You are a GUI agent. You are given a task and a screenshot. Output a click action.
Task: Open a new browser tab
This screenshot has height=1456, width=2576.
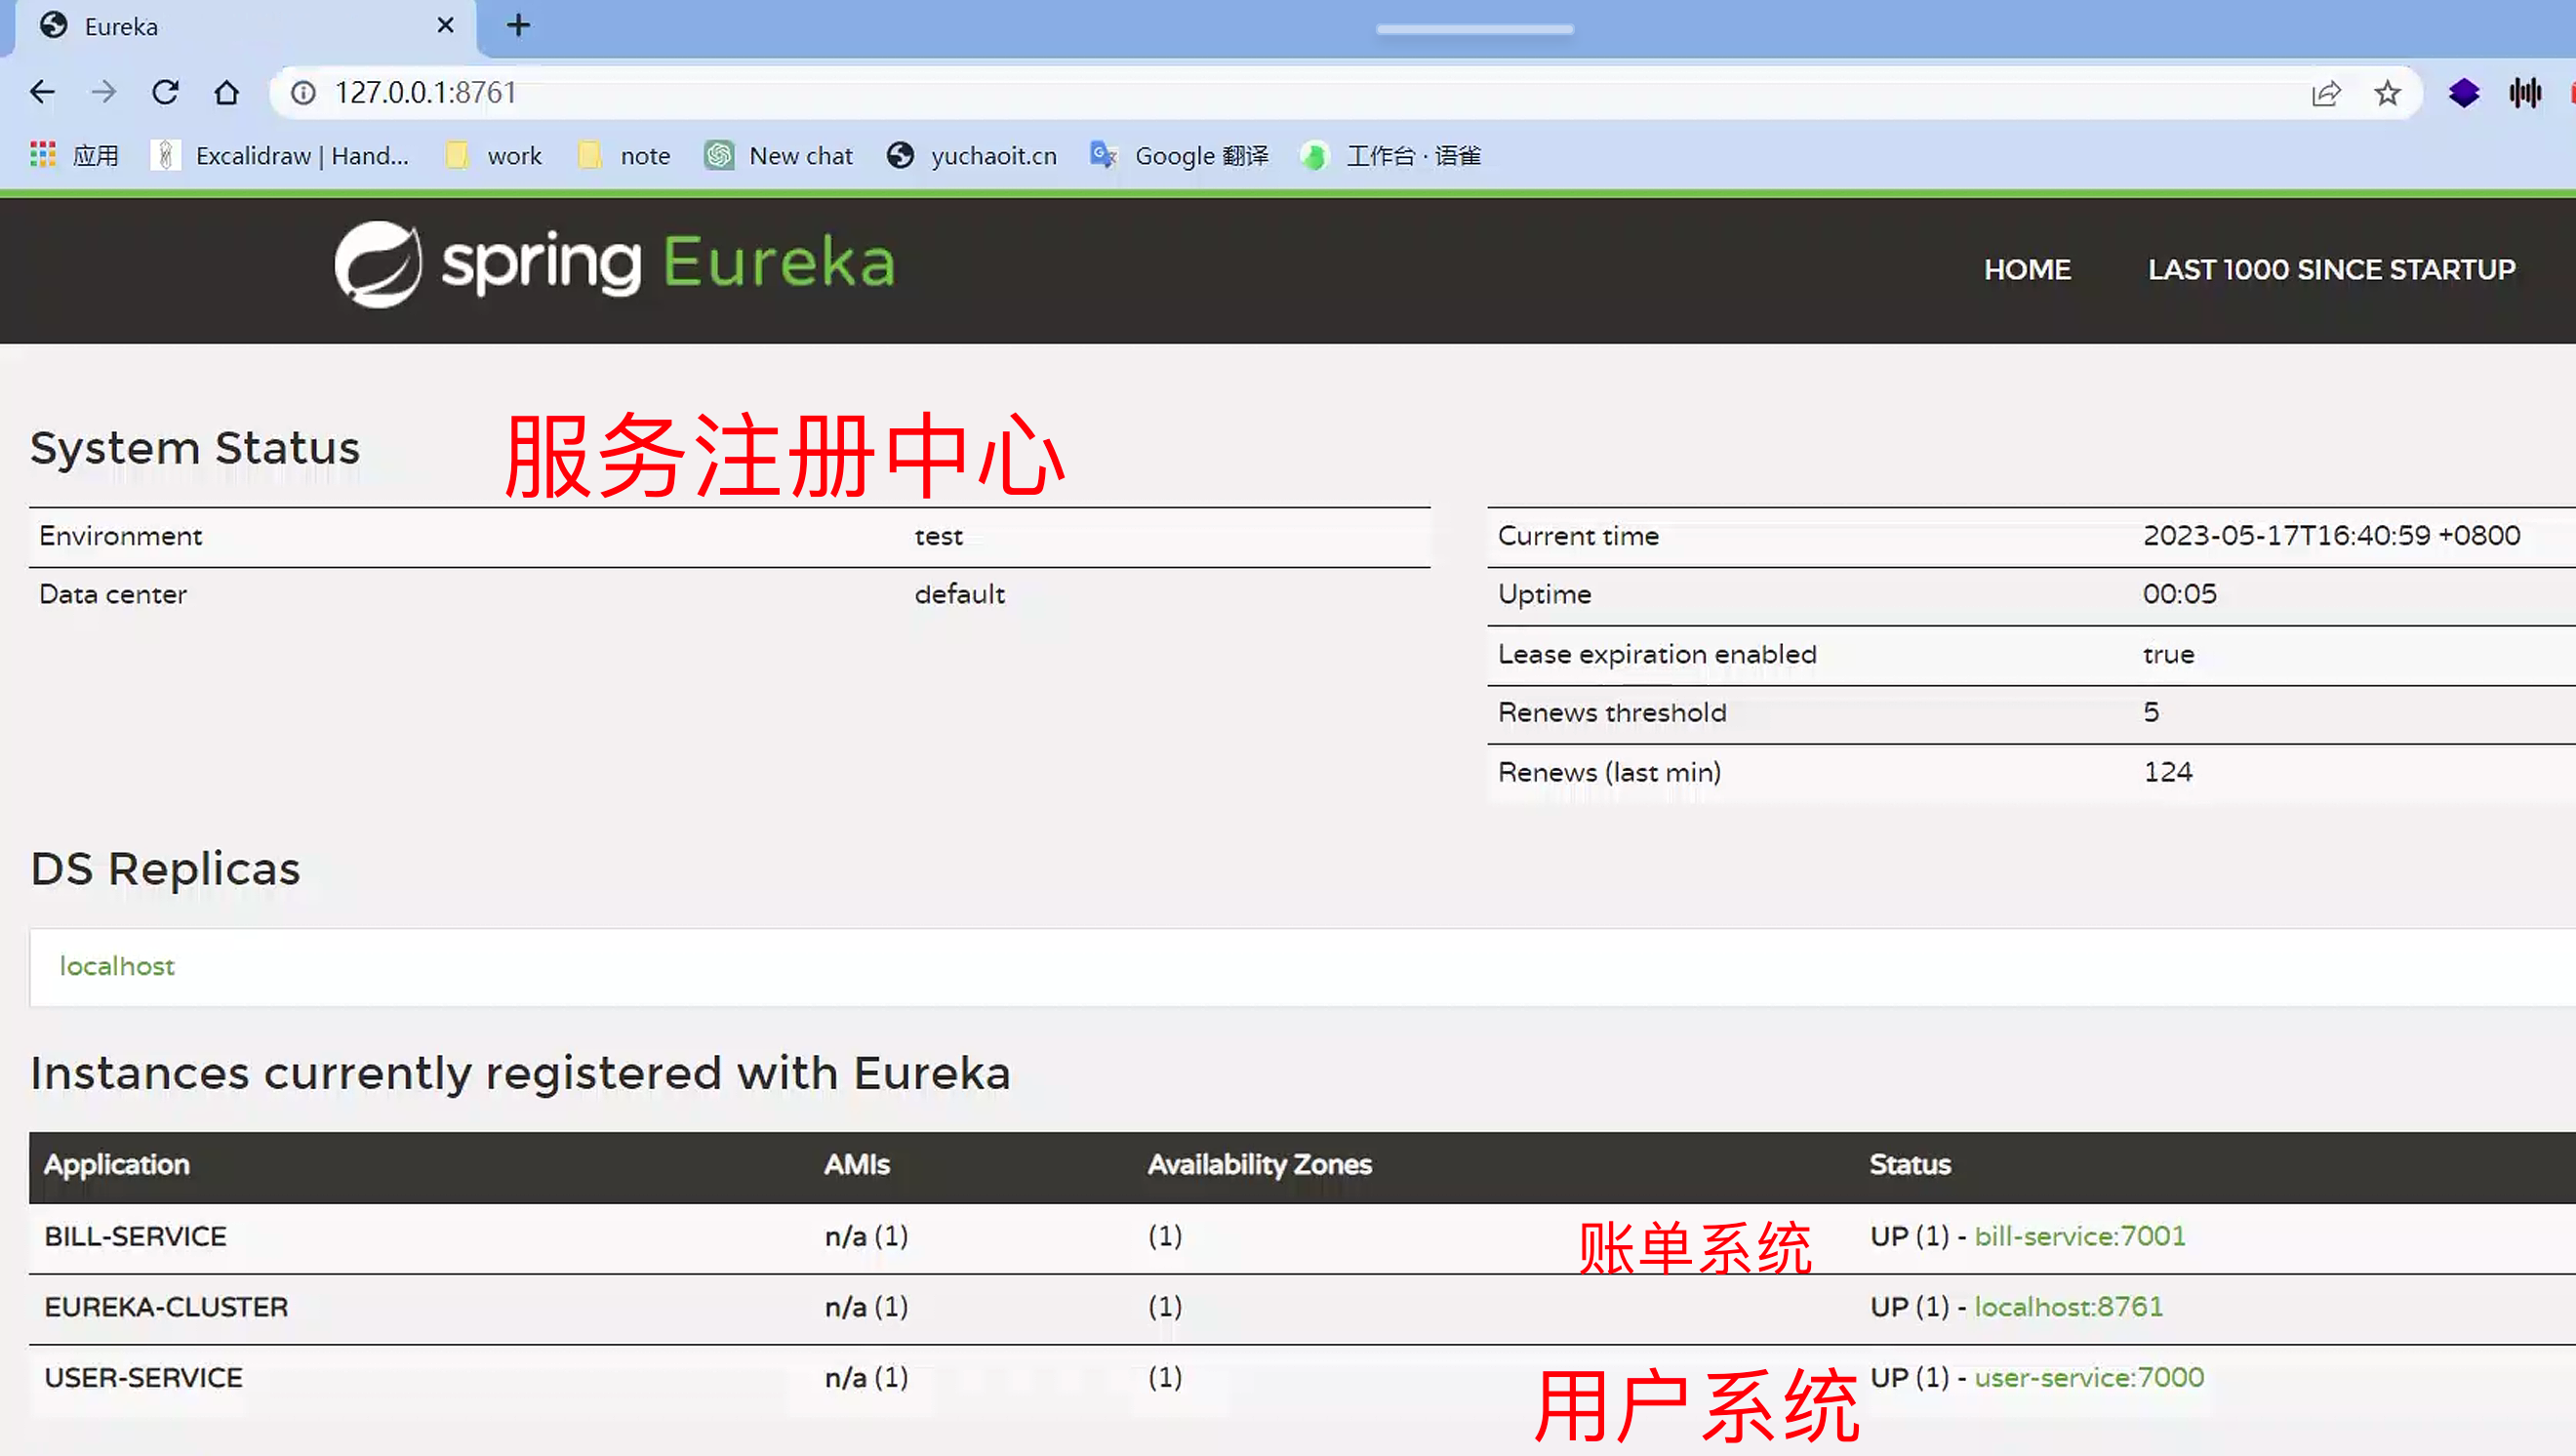coord(518,25)
